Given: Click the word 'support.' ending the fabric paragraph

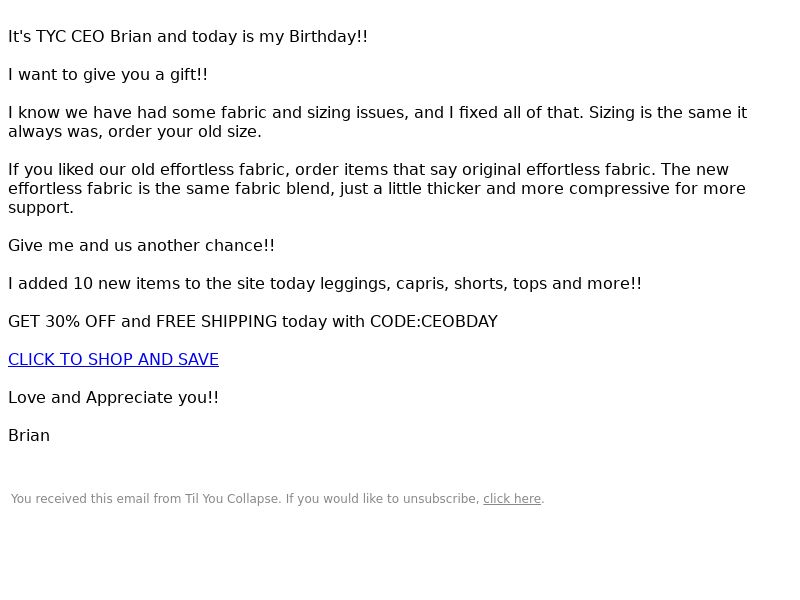Looking at the screenshot, I should click(41, 208).
